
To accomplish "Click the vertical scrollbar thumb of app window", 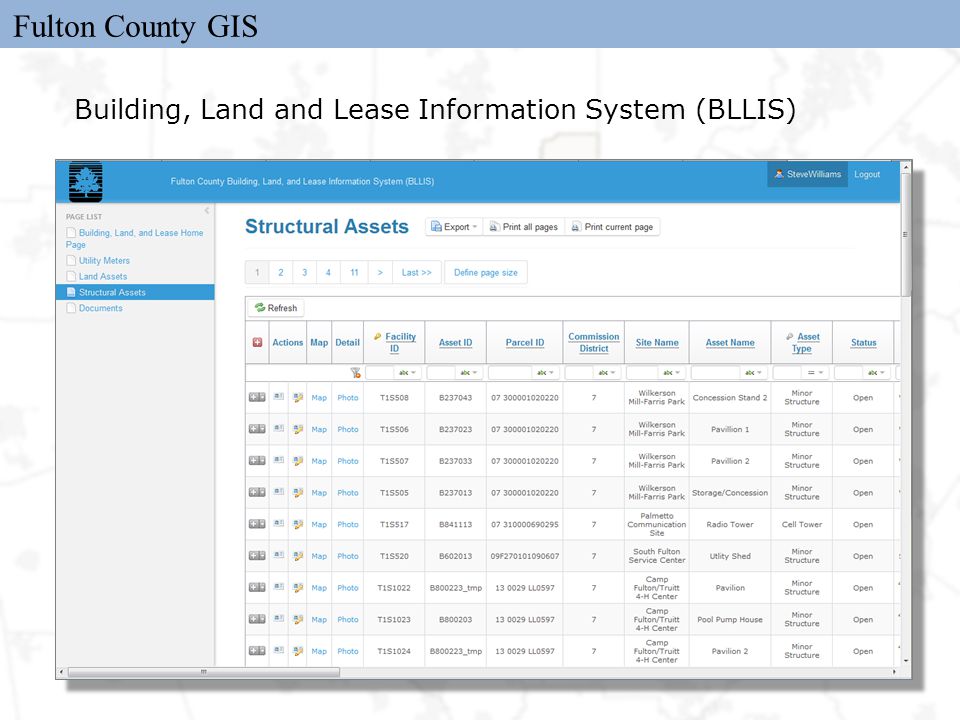I will point(905,234).
